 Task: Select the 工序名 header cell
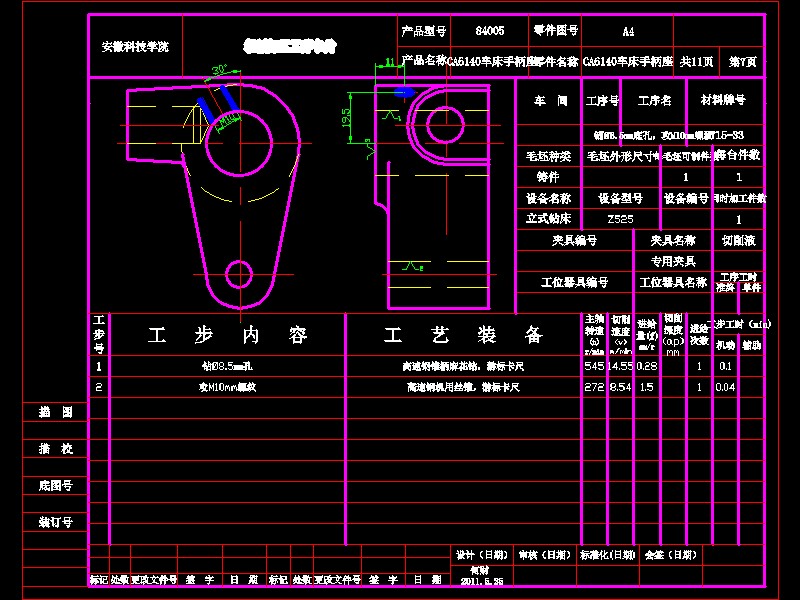pyautogui.click(x=655, y=101)
